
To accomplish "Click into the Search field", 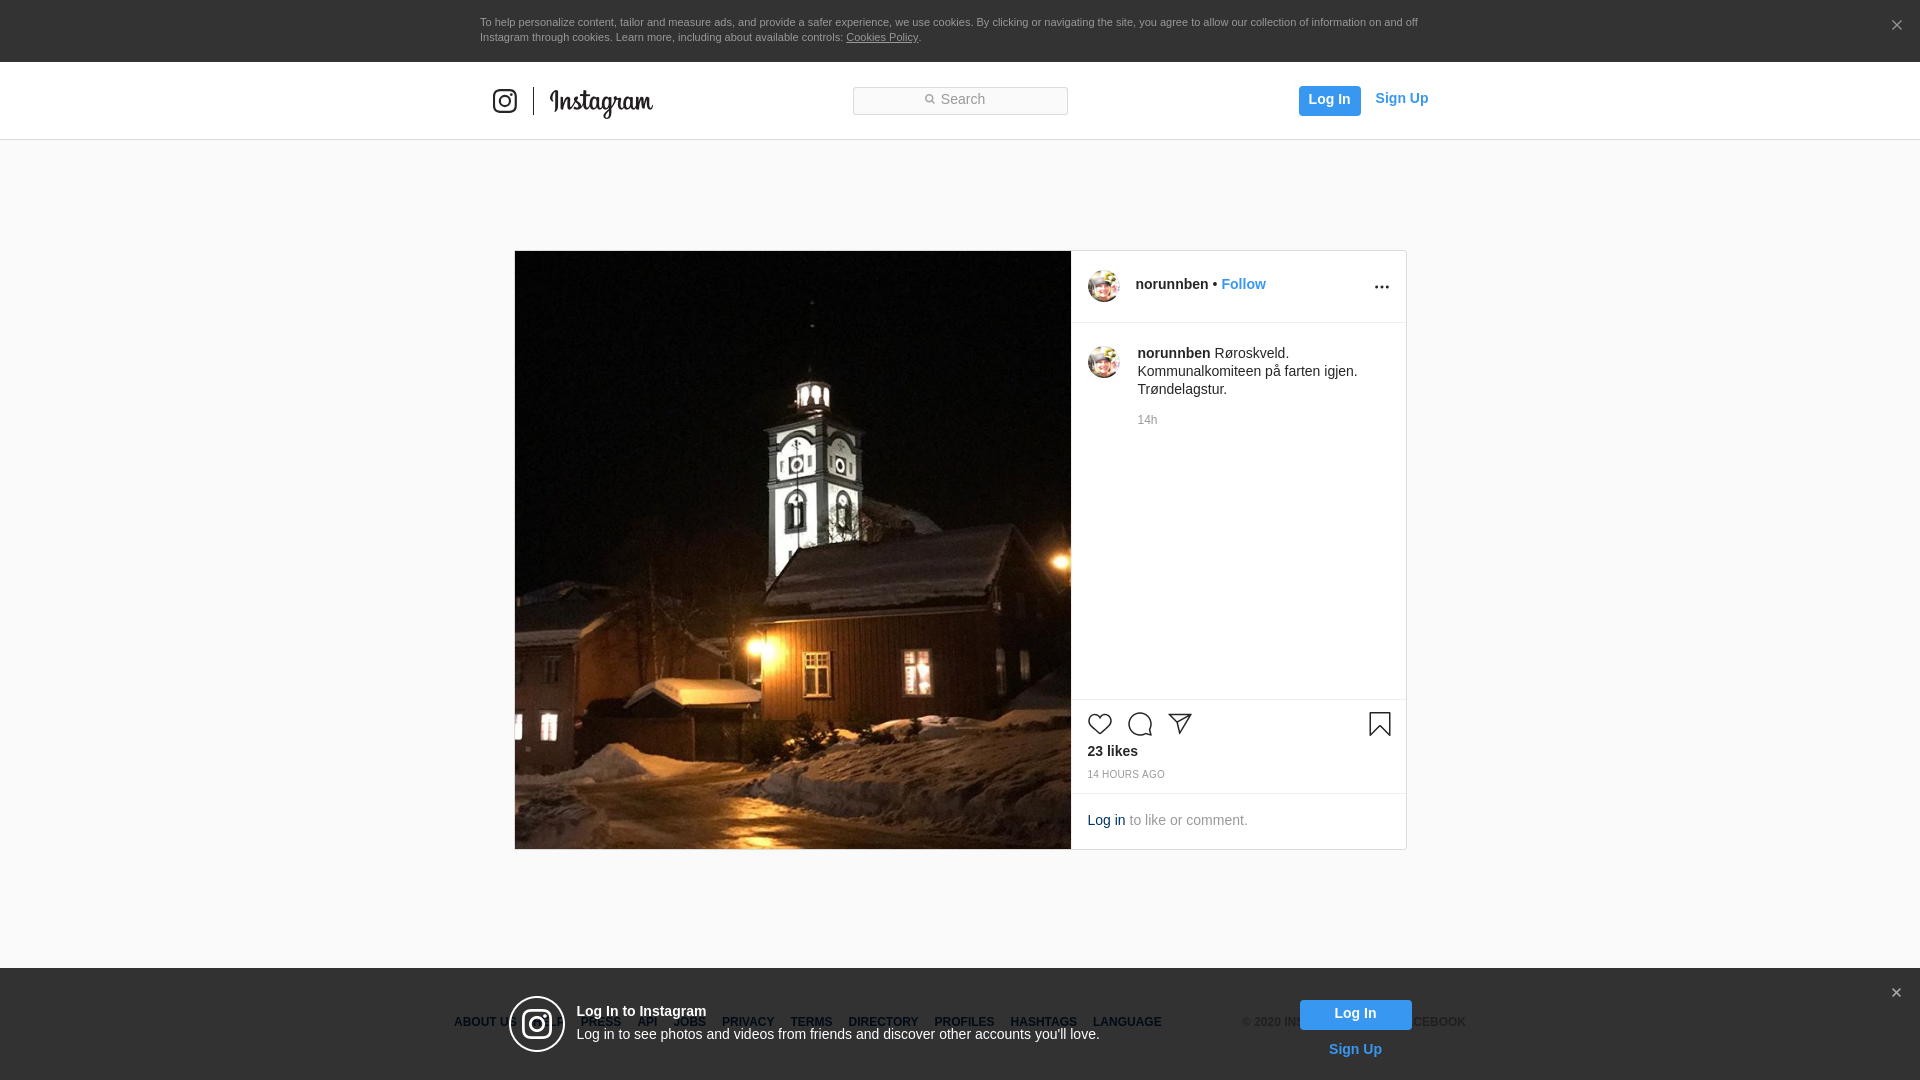I will coord(960,101).
